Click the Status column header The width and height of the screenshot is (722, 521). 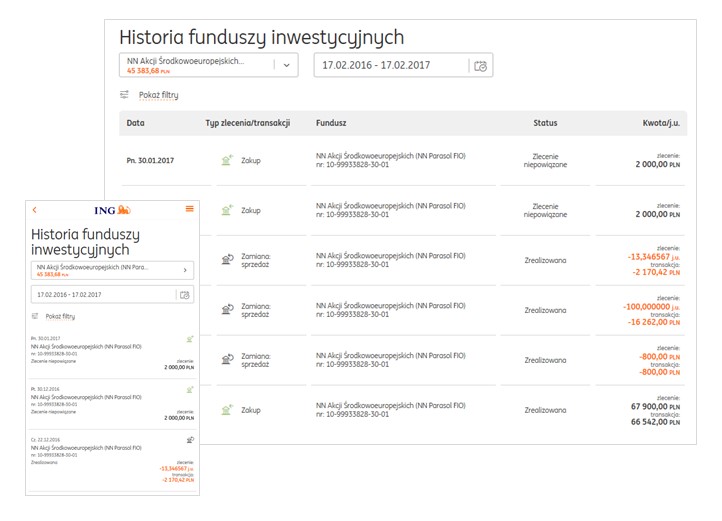pos(545,123)
